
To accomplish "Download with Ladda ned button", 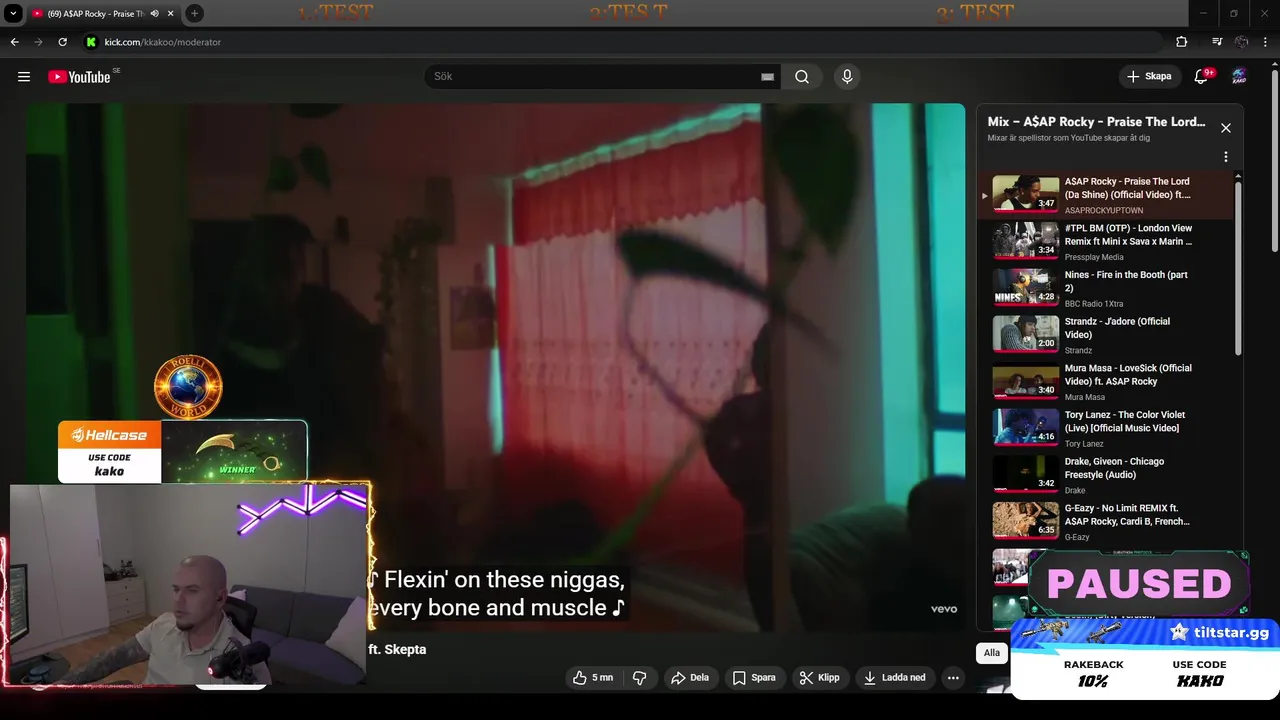I will pyautogui.click(x=895, y=678).
